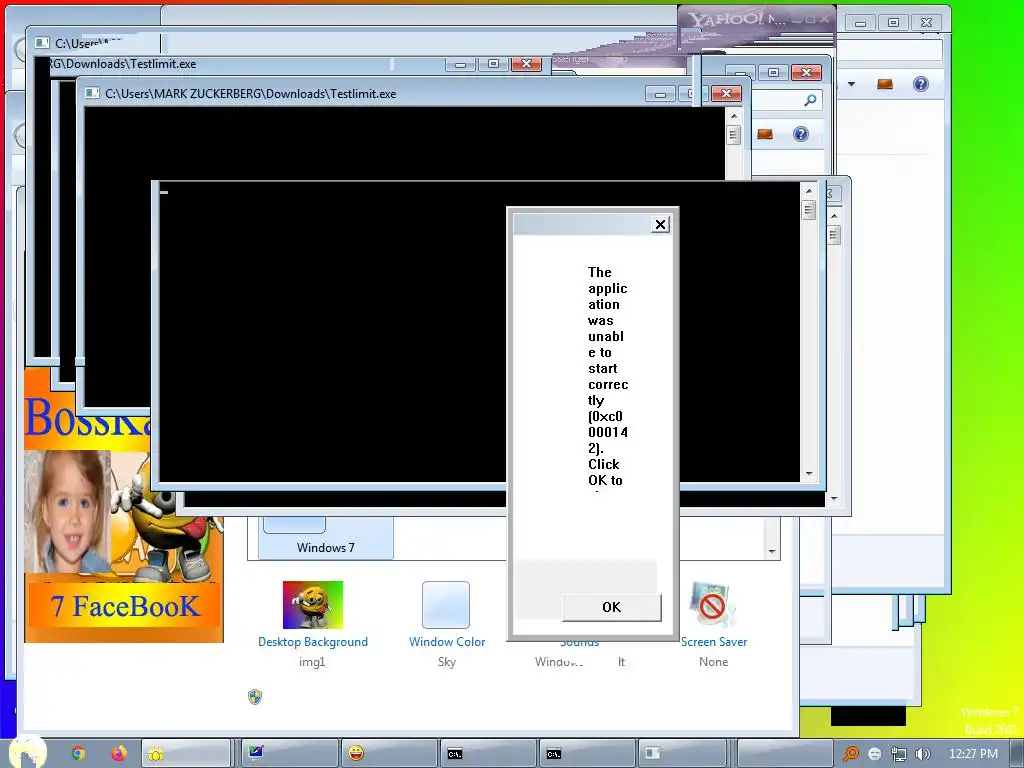The height and width of the screenshot is (768, 1024).
Task: Click the Desktop Background link text
Action: (x=313, y=642)
